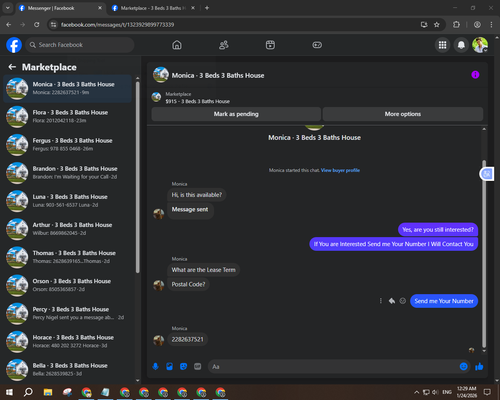Open a new browser tab
The height and width of the screenshot is (400, 500).
click(207, 8)
